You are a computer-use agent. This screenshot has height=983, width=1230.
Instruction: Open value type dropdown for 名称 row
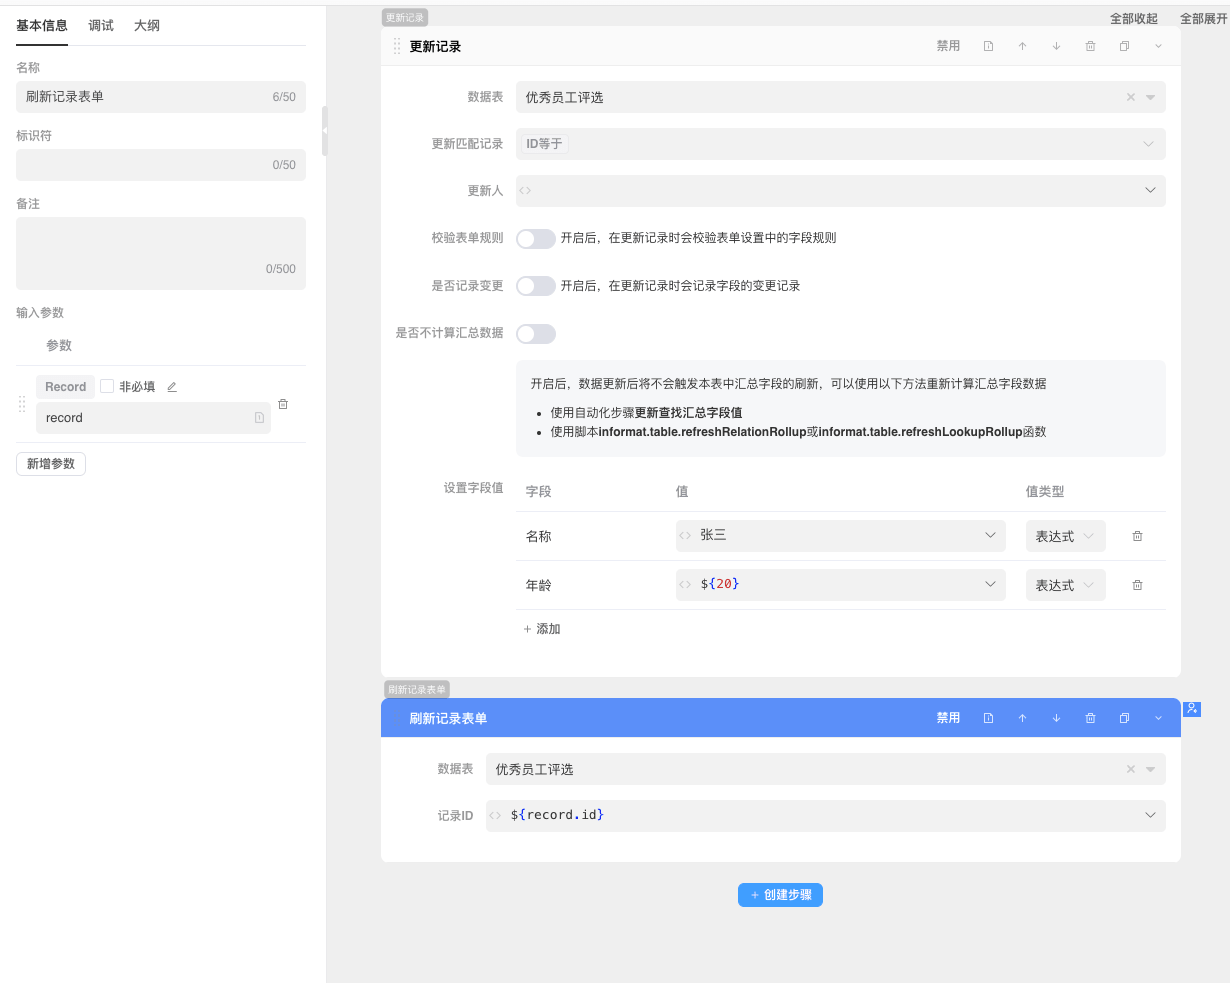(1065, 536)
